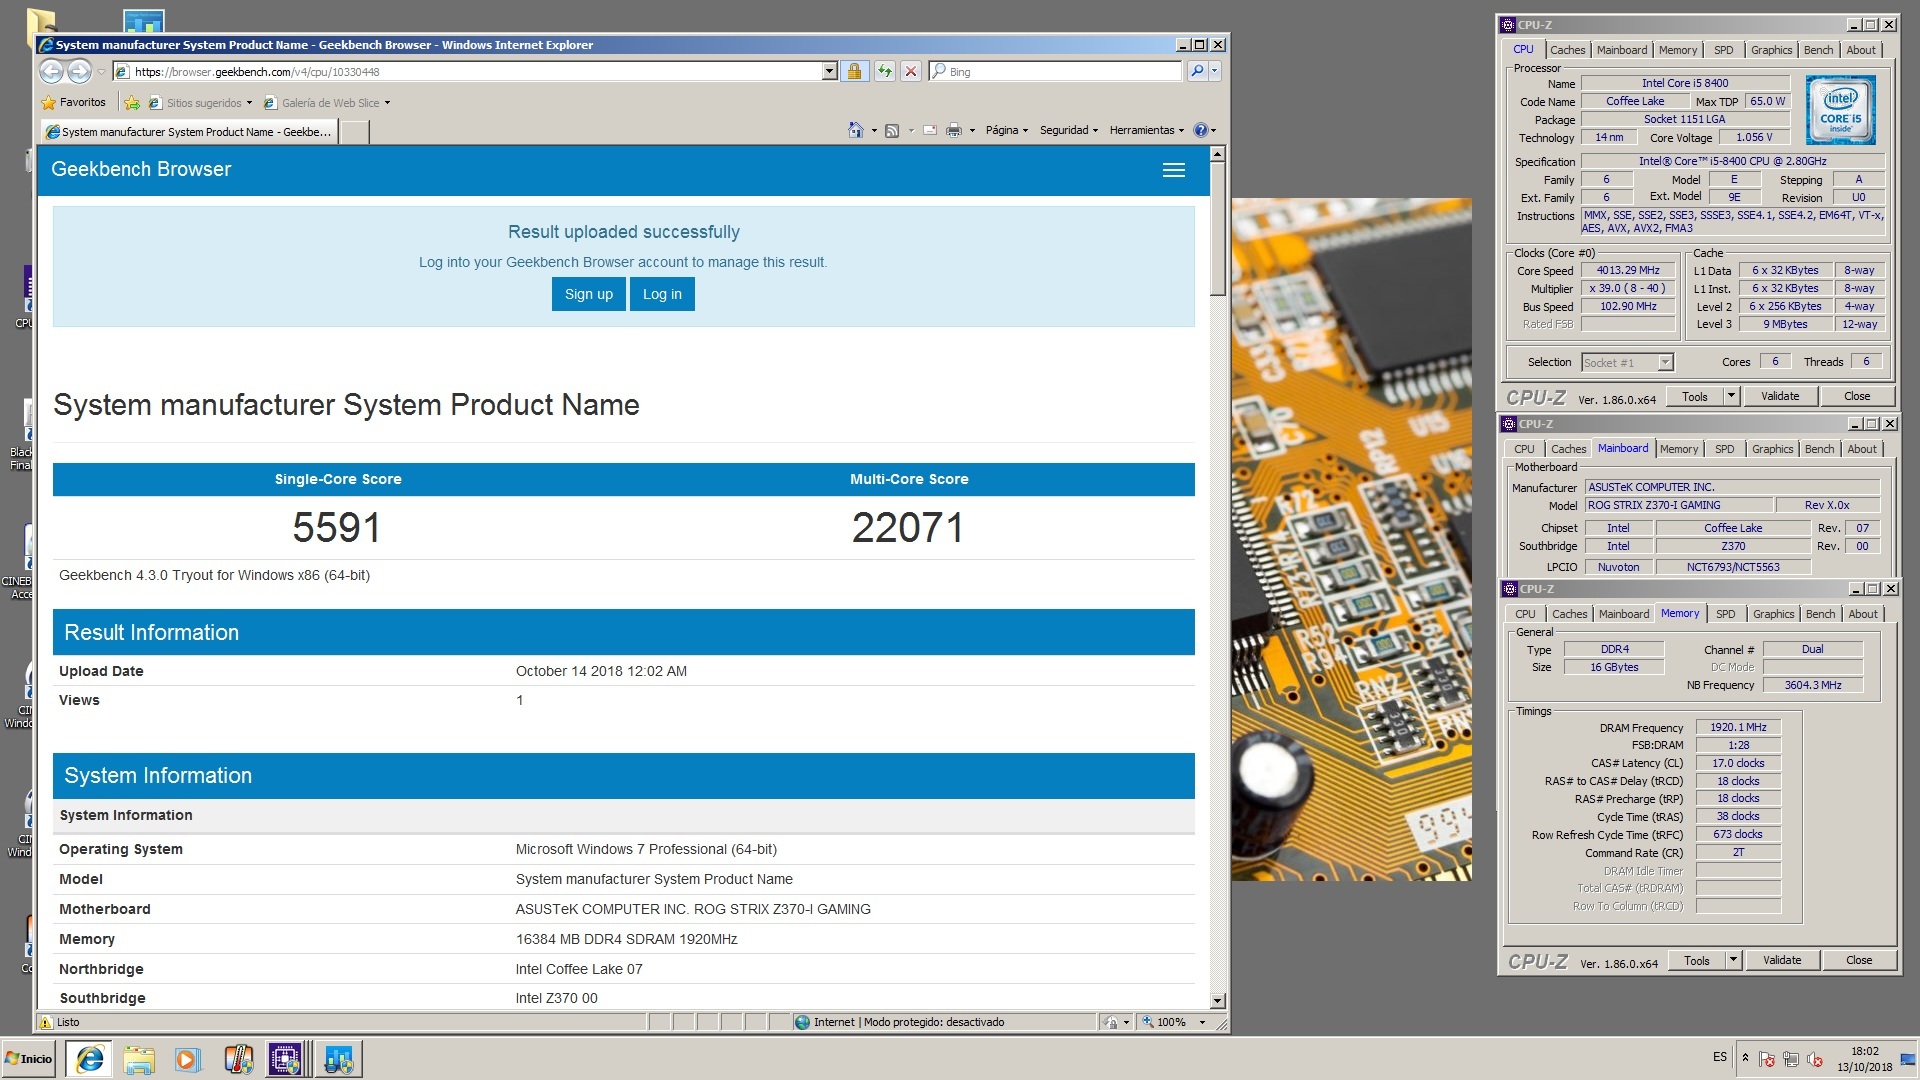The height and width of the screenshot is (1080, 1920).
Task: Open Geekbench hamburger menu
Action: click(x=1174, y=170)
